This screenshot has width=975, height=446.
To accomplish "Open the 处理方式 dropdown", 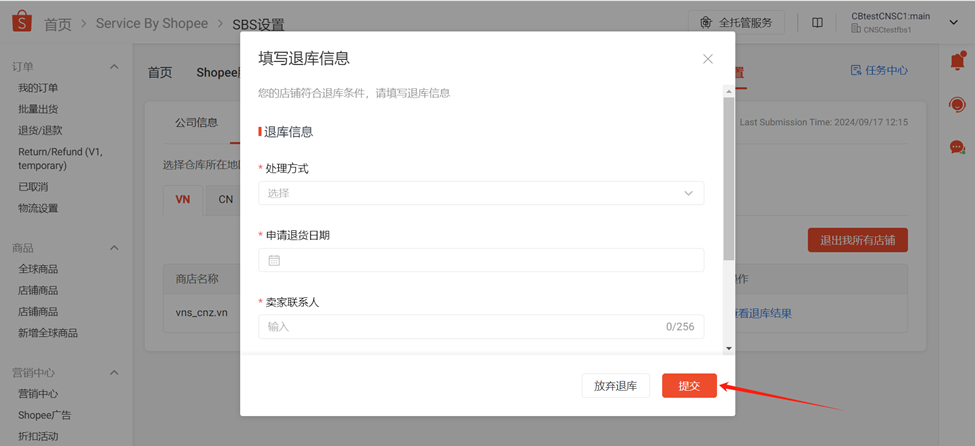I will 480,193.
